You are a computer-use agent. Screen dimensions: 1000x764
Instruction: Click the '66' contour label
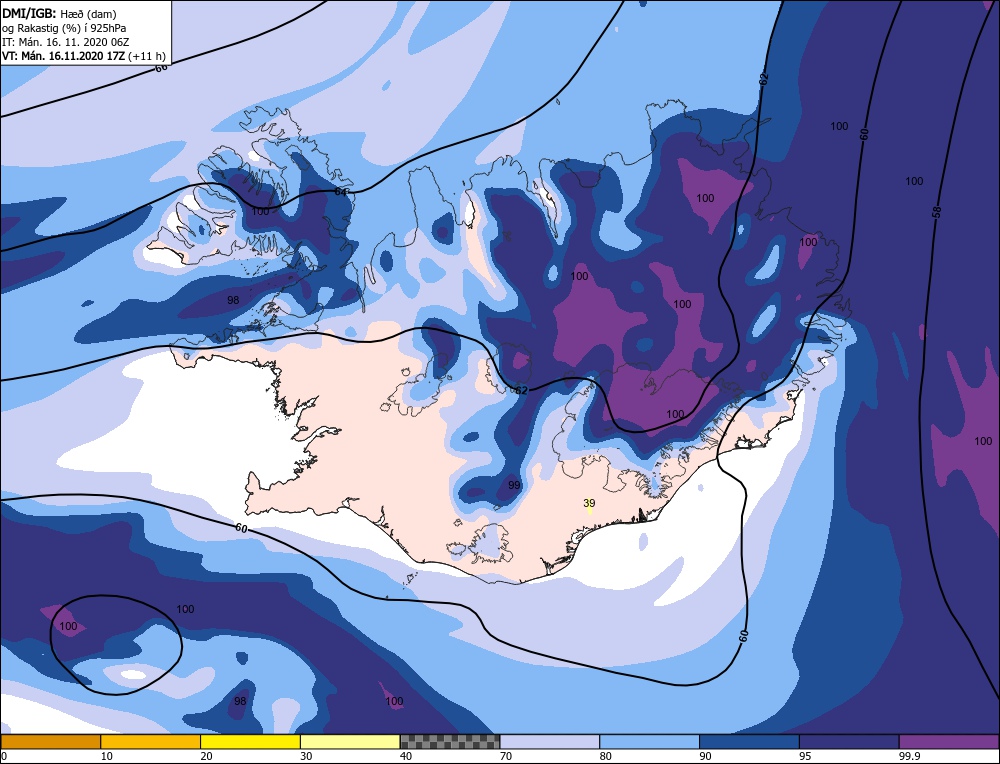(161, 66)
